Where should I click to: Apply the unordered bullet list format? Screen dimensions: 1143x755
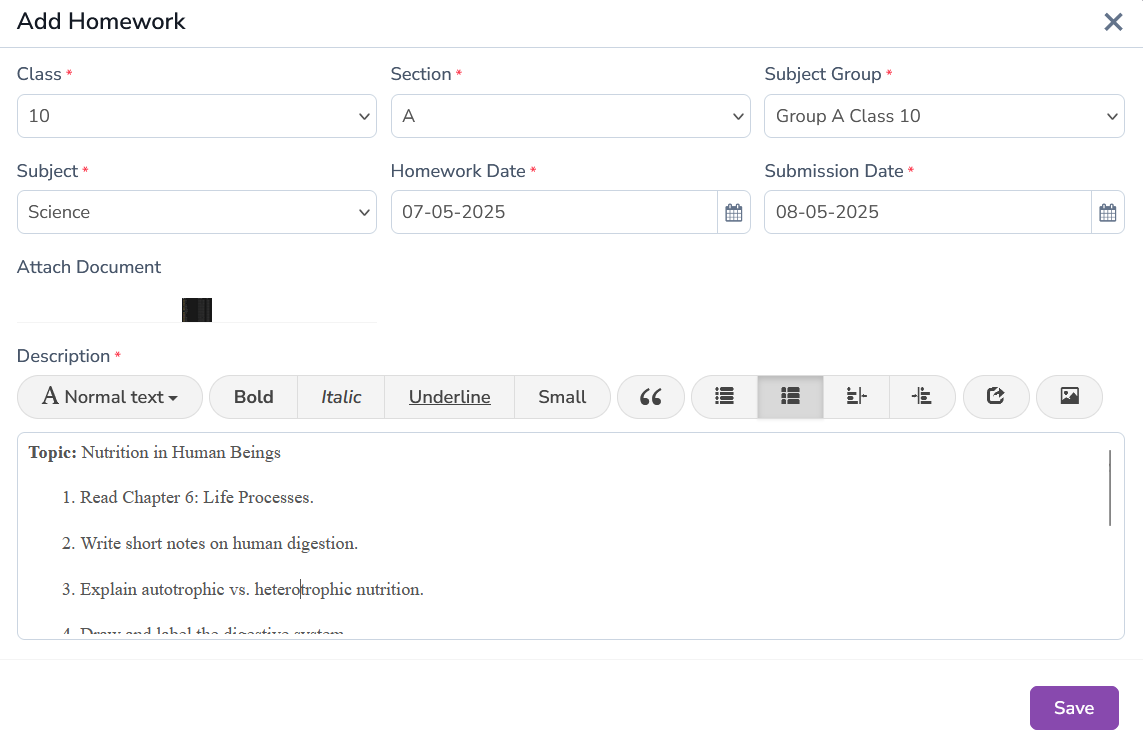(x=725, y=397)
